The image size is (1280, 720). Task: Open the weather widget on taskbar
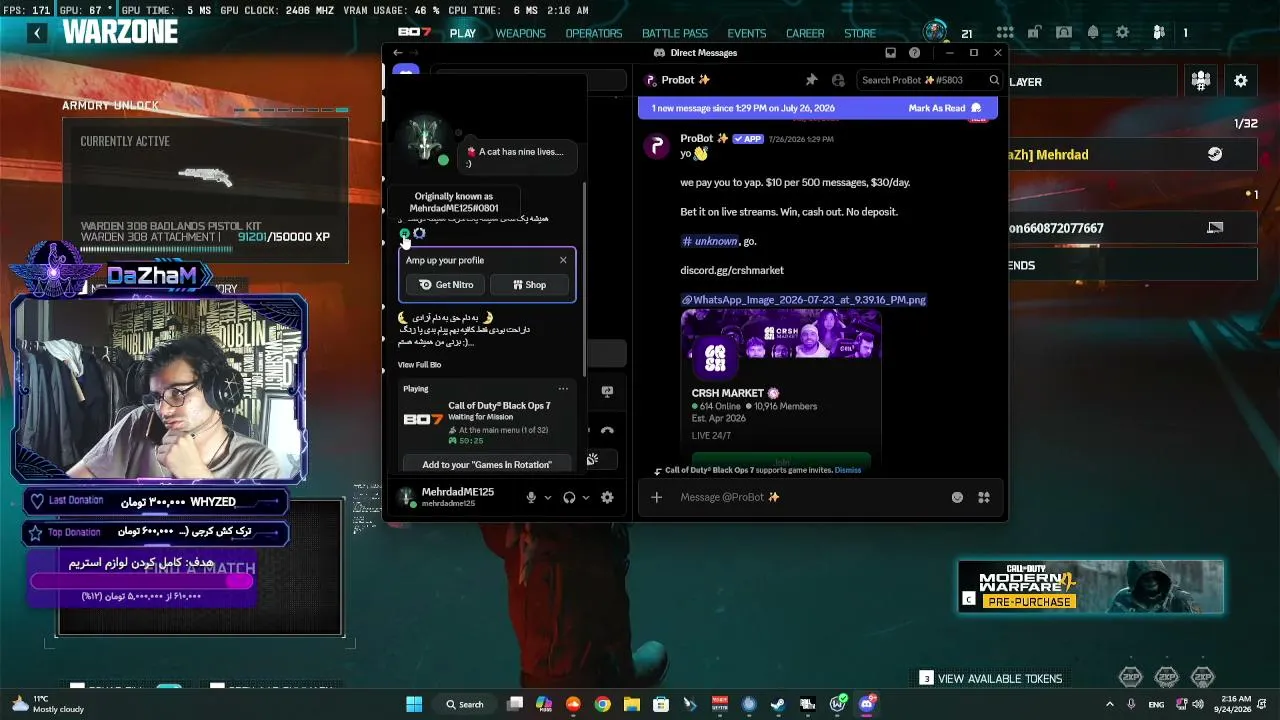click(x=46, y=704)
